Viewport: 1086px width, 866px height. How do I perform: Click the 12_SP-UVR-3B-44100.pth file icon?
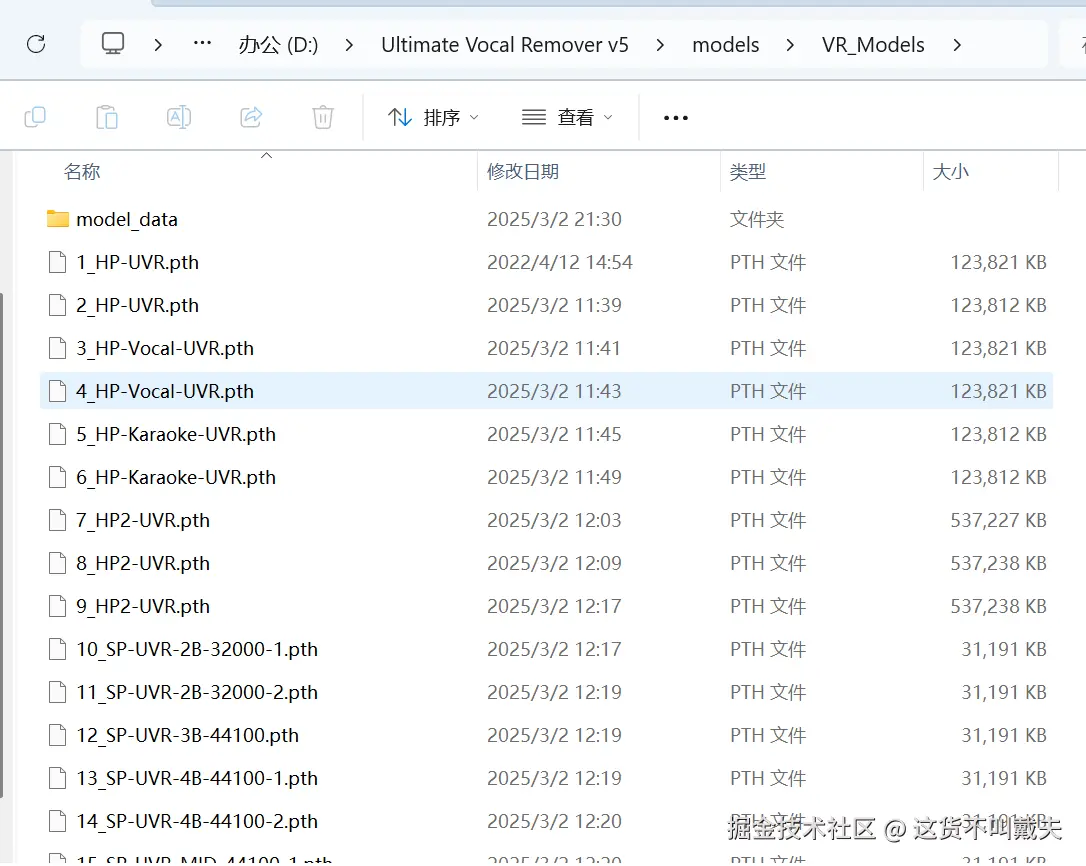coord(57,735)
